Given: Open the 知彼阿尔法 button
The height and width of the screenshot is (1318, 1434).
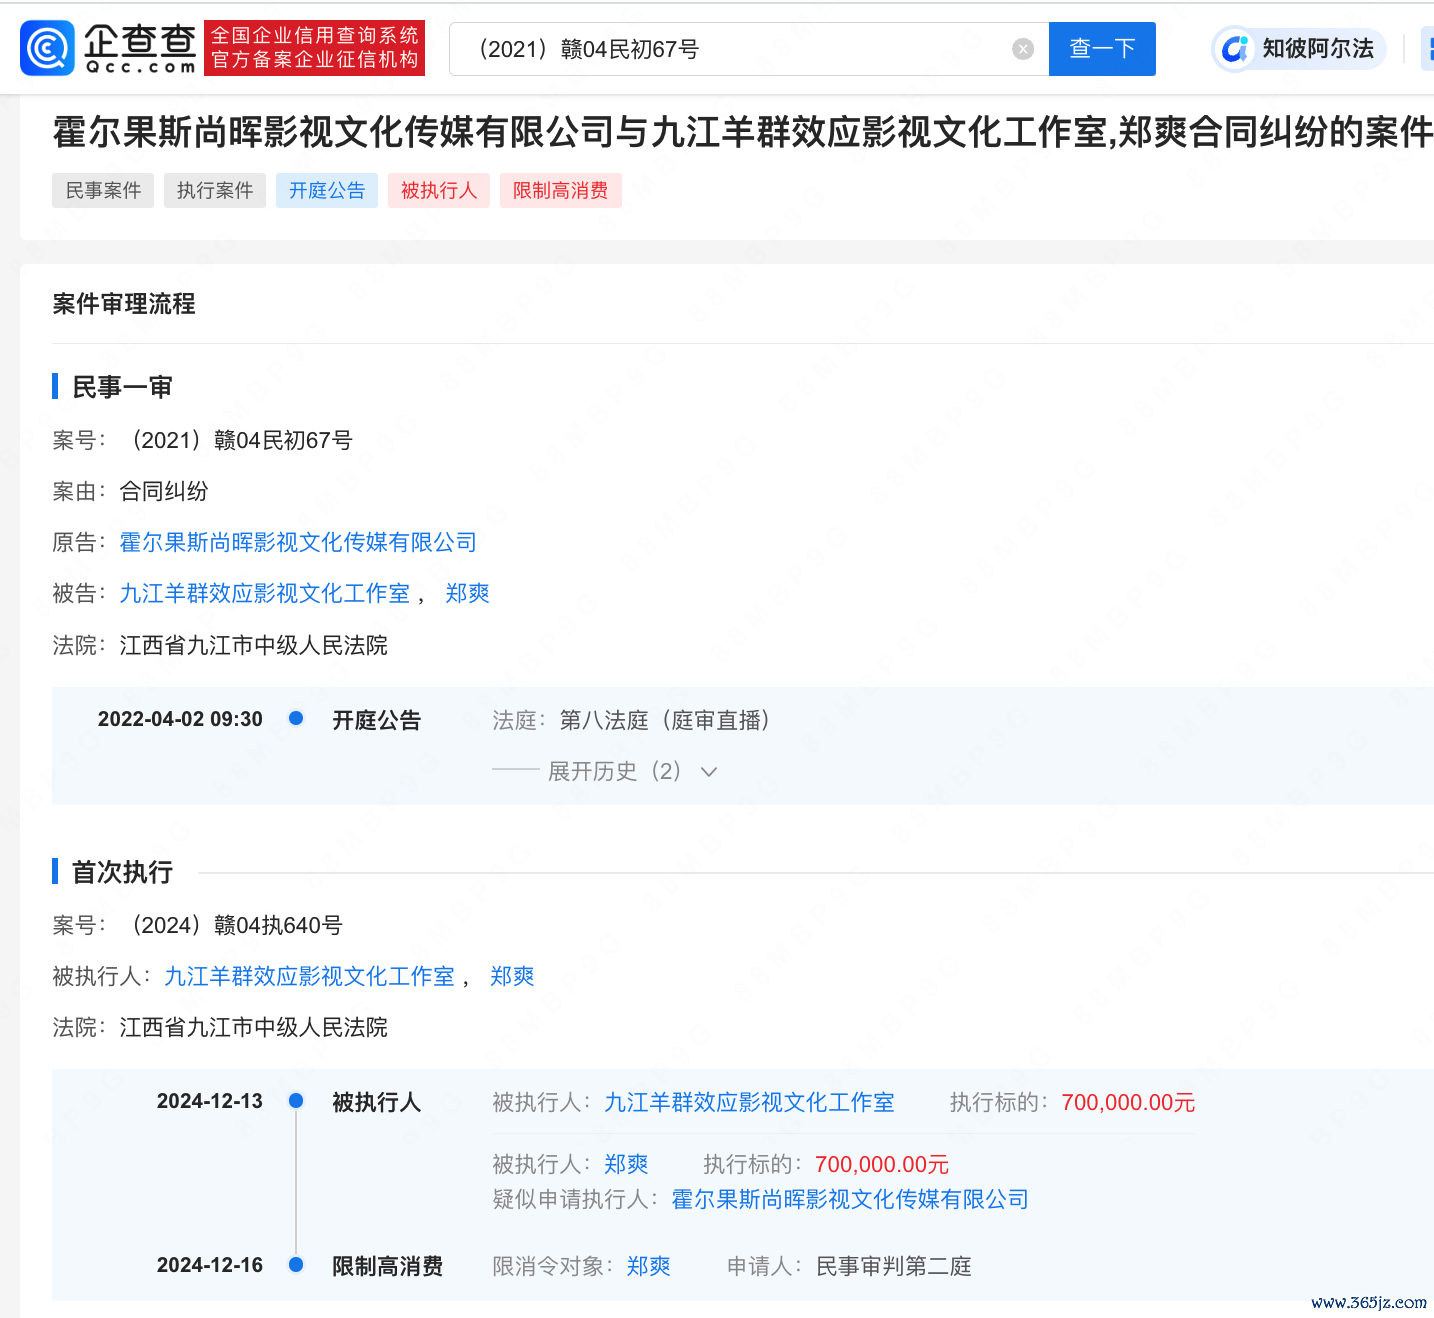Looking at the screenshot, I should pos(1299,49).
